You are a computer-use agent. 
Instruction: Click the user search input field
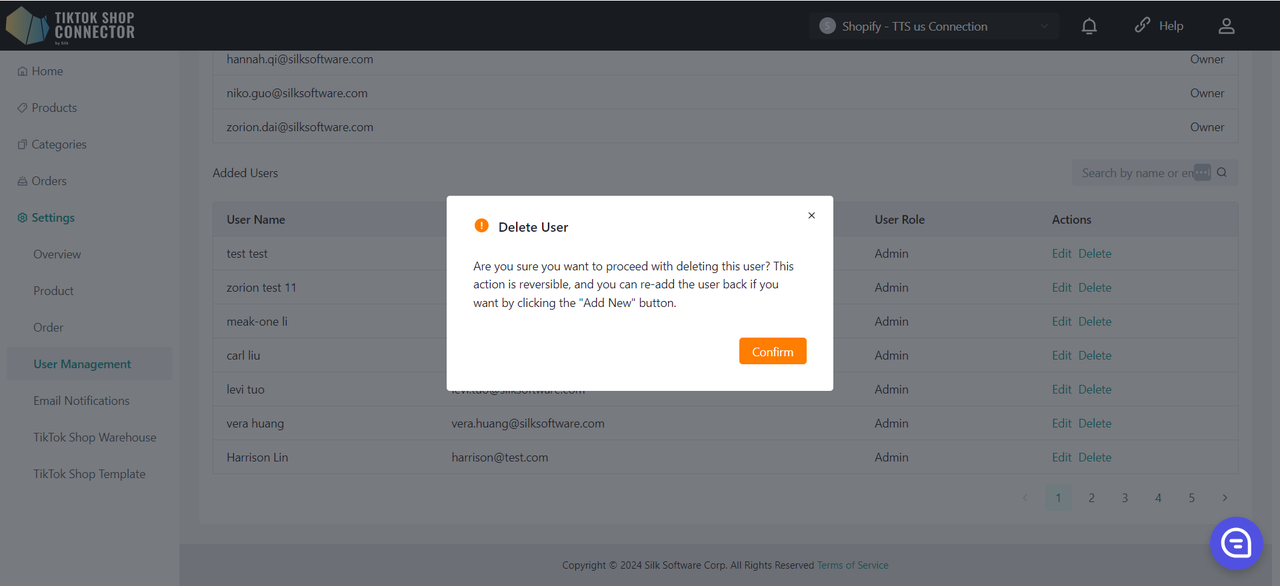[1135, 173]
